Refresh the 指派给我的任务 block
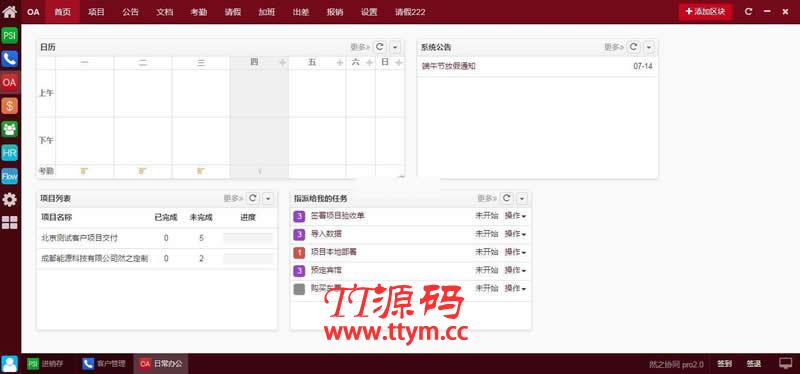The image size is (800, 374). point(507,198)
